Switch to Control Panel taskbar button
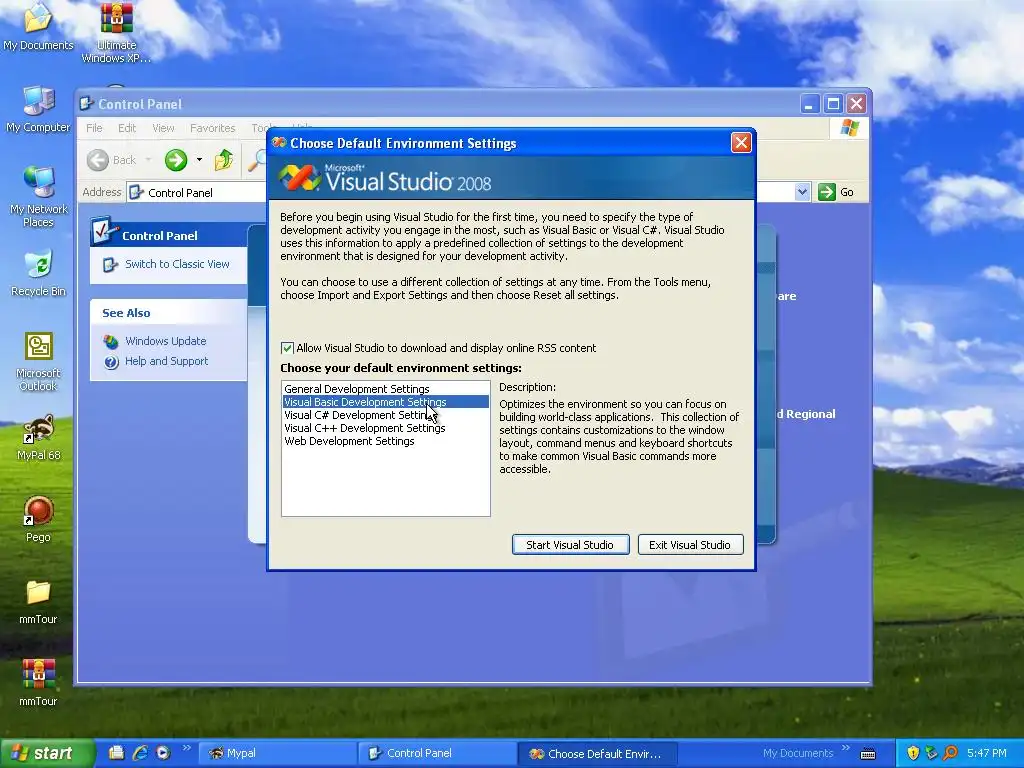The width and height of the screenshot is (1024, 768). click(437, 753)
